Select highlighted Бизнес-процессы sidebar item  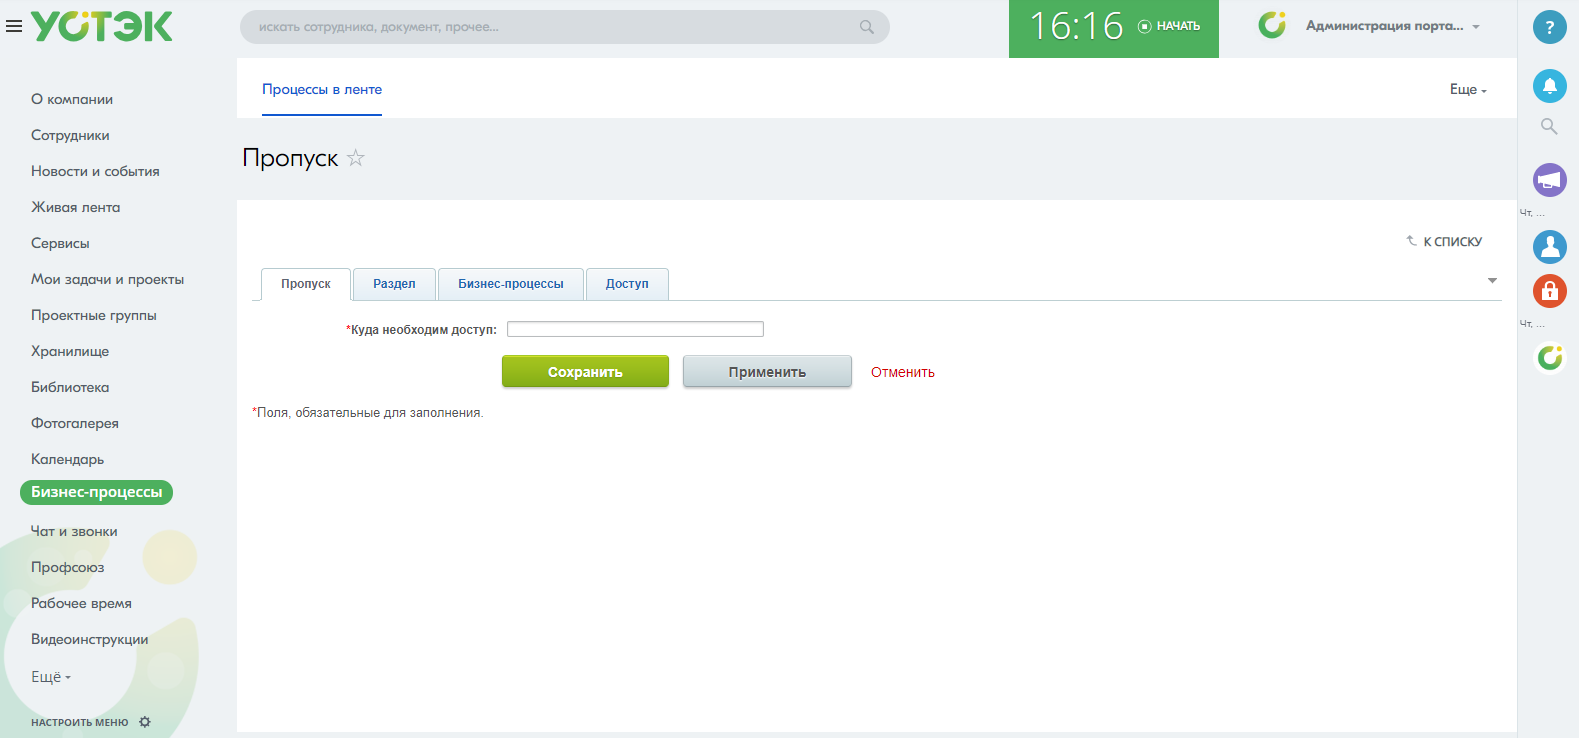[96, 492]
